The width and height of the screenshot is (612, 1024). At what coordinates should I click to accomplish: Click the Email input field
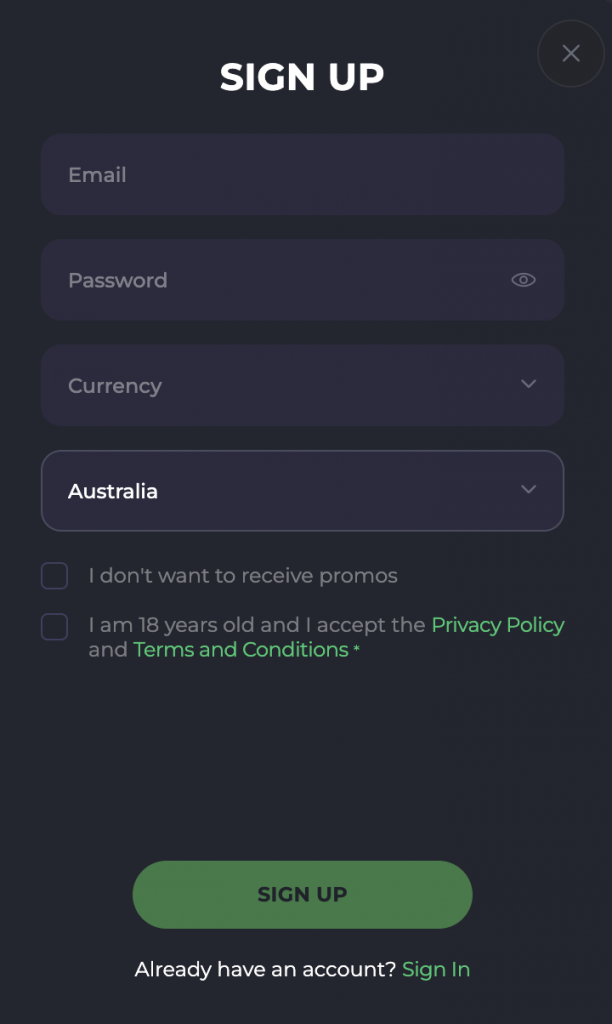[302, 174]
